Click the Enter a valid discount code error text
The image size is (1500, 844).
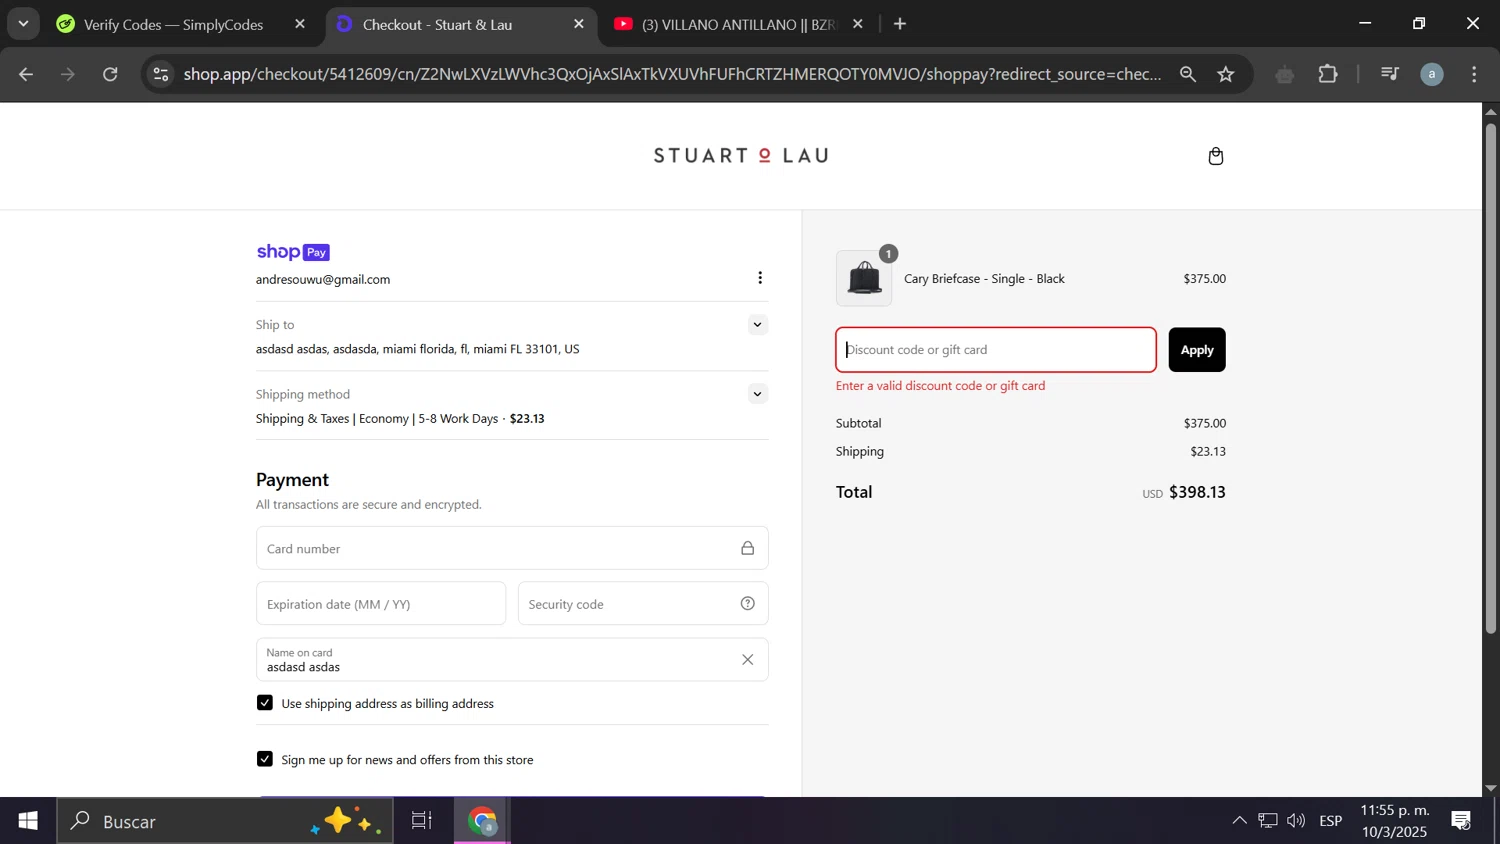point(940,386)
